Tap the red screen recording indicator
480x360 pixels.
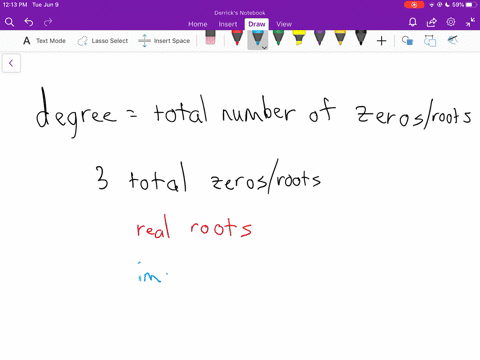[x=414, y=5]
